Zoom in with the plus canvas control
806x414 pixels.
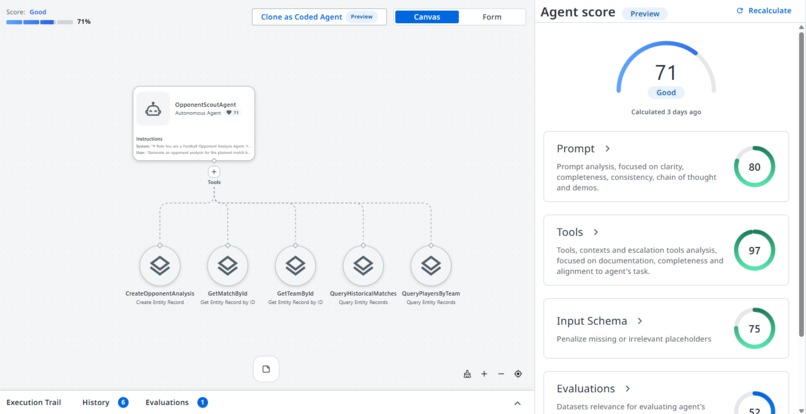click(484, 374)
